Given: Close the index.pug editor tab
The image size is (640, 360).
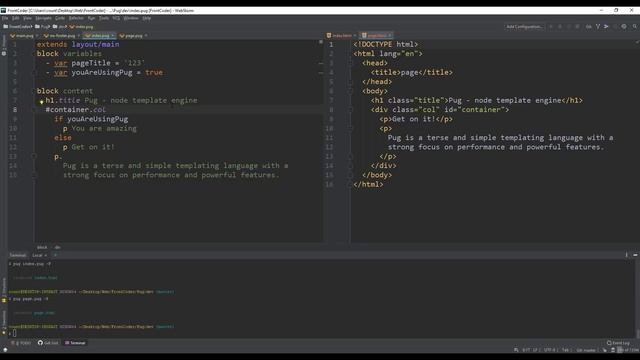Looking at the screenshot, I should pos(113,36).
